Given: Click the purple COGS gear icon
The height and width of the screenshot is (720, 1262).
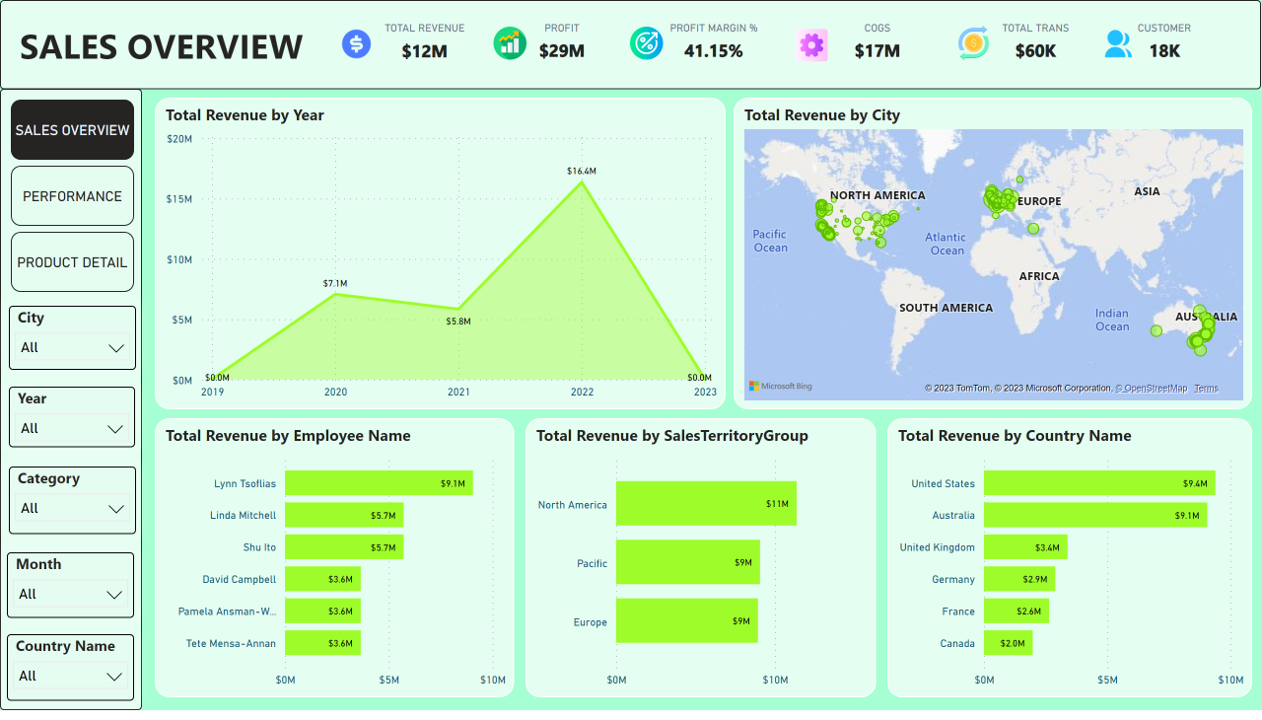Looking at the screenshot, I should click(x=812, y=44).
